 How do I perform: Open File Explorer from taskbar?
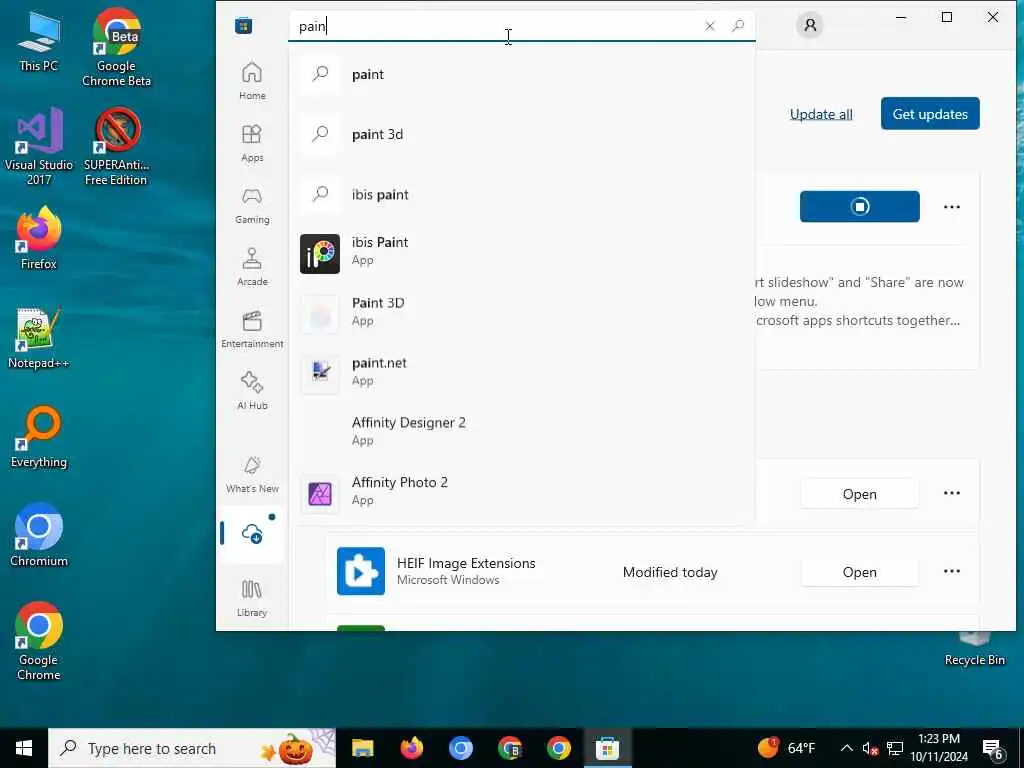(362, 748)
